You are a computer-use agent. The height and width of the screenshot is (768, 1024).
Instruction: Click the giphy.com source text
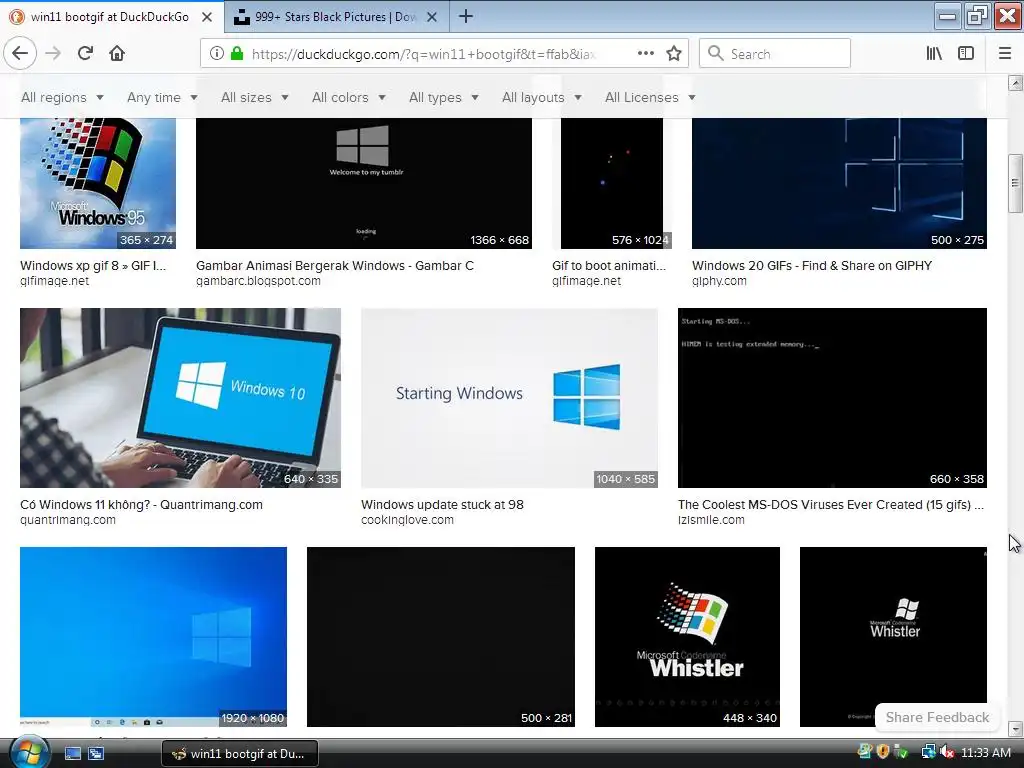coord(719,281)
